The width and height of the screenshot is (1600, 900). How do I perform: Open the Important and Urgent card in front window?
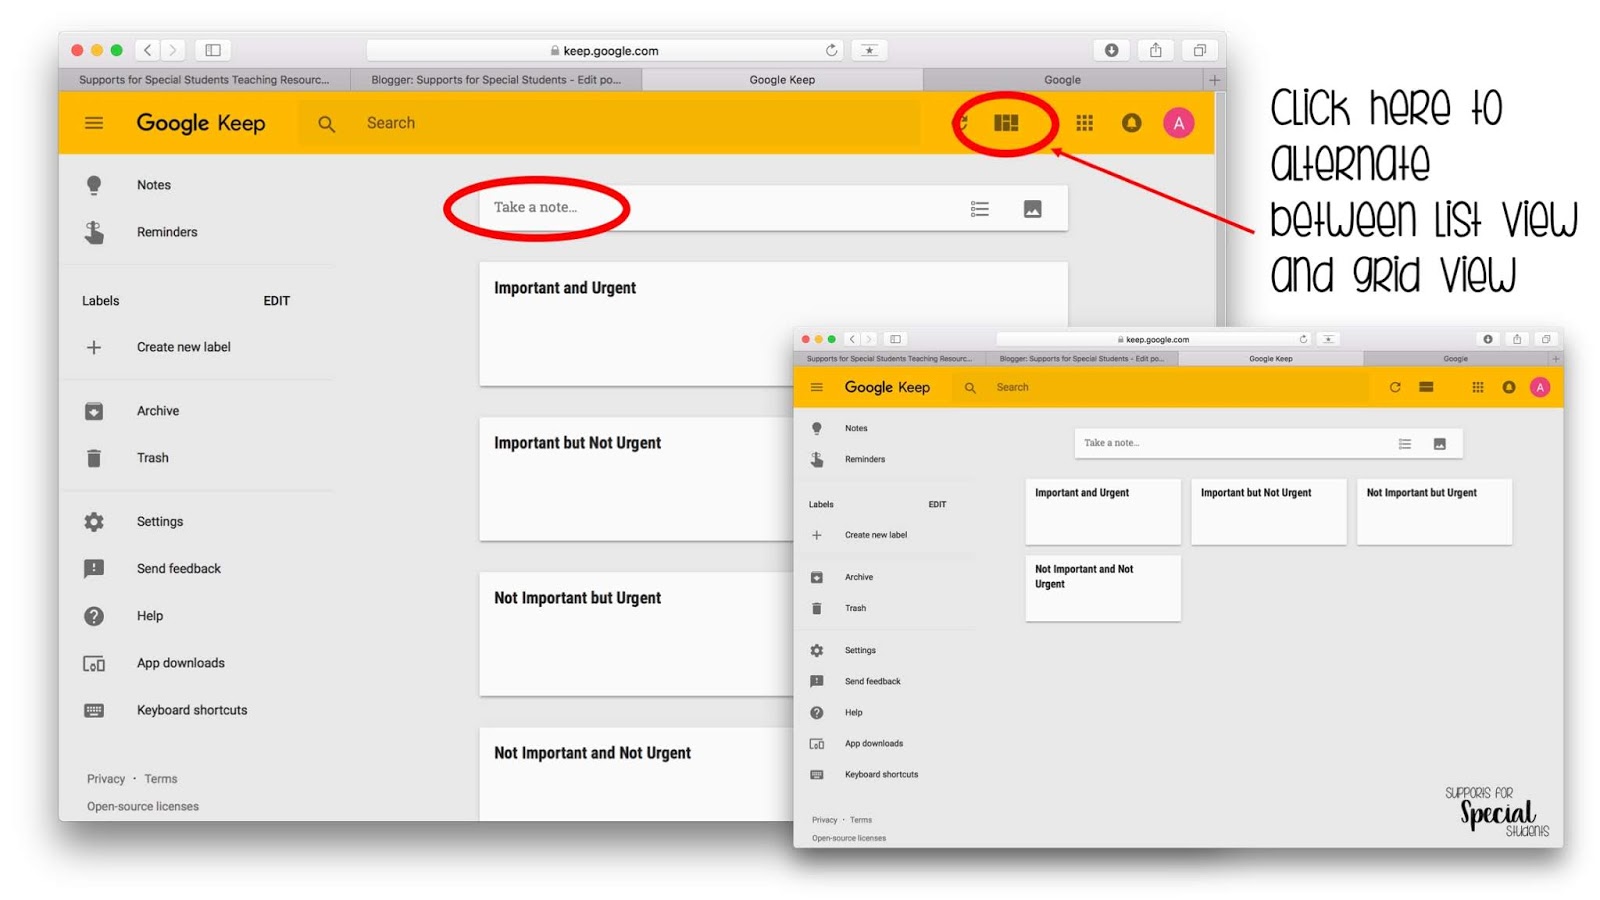click(x=1103, y=512)
